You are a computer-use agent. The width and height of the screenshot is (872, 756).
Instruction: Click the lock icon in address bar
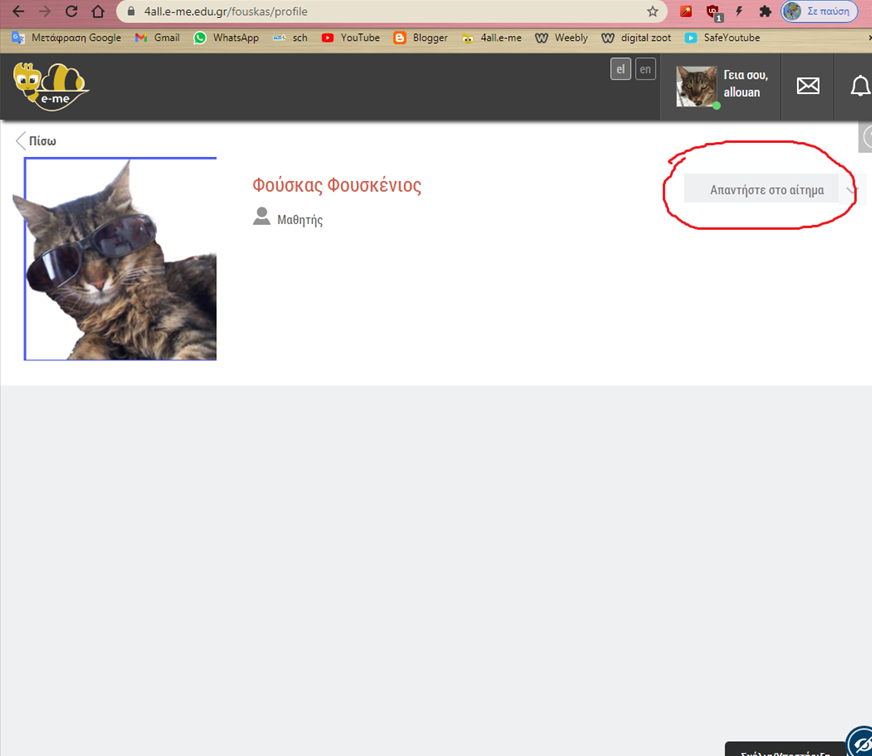pyautogui.click(x=131, y=11)
